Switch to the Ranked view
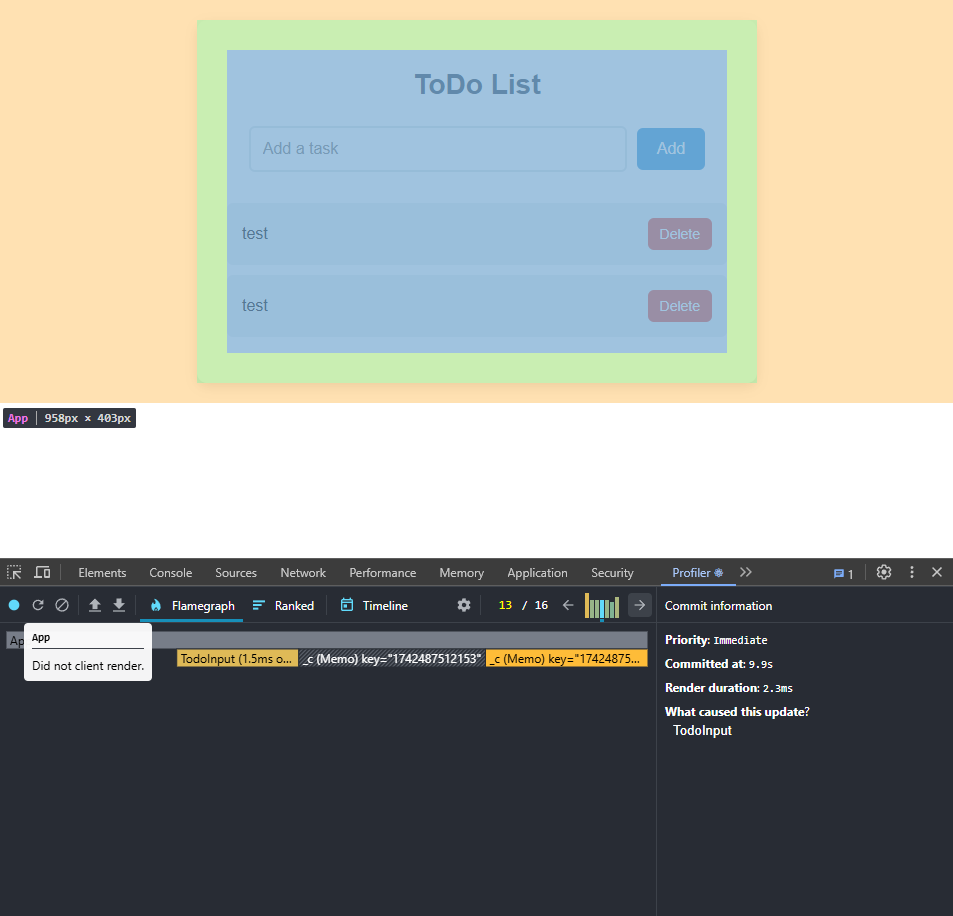This screenshot has width=953, height=916. coord(285,605)
